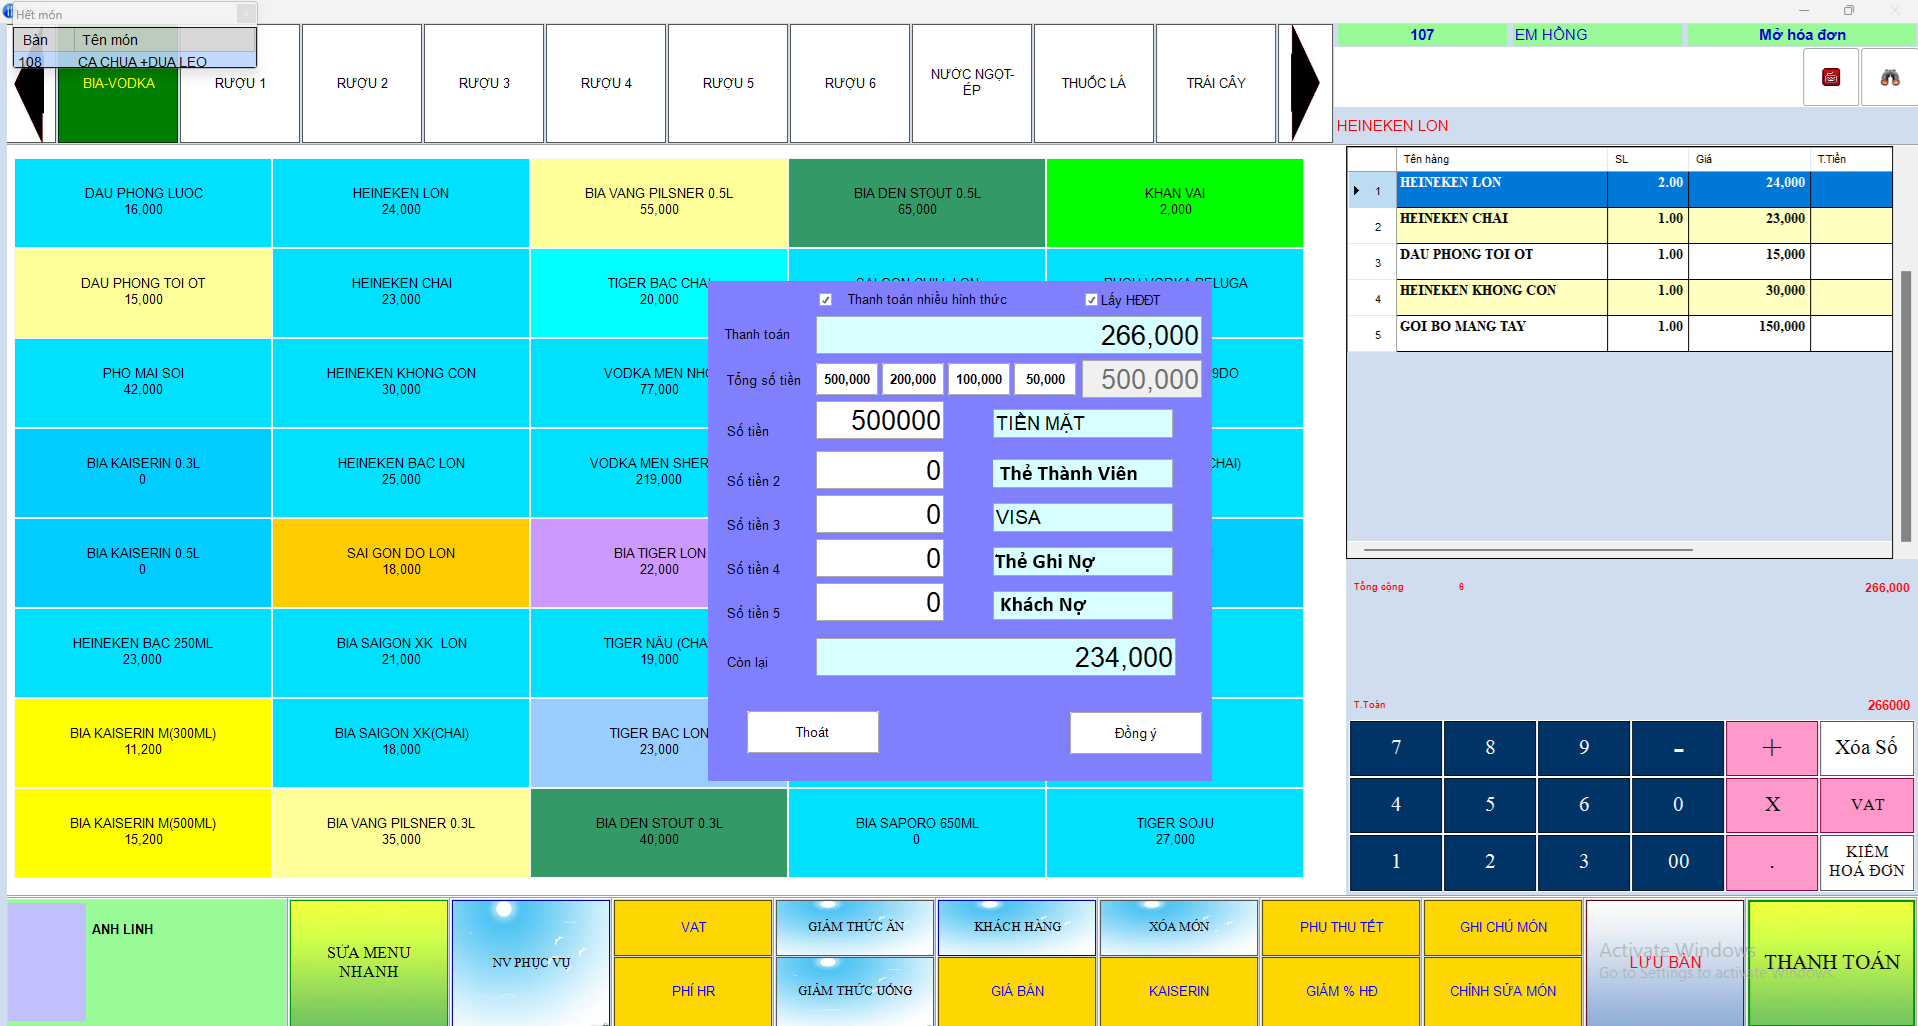Switch to the BIA-VODKA category tab
Image resolution: width=1918 pixels, height=1026 pixels.
[118, 83]
